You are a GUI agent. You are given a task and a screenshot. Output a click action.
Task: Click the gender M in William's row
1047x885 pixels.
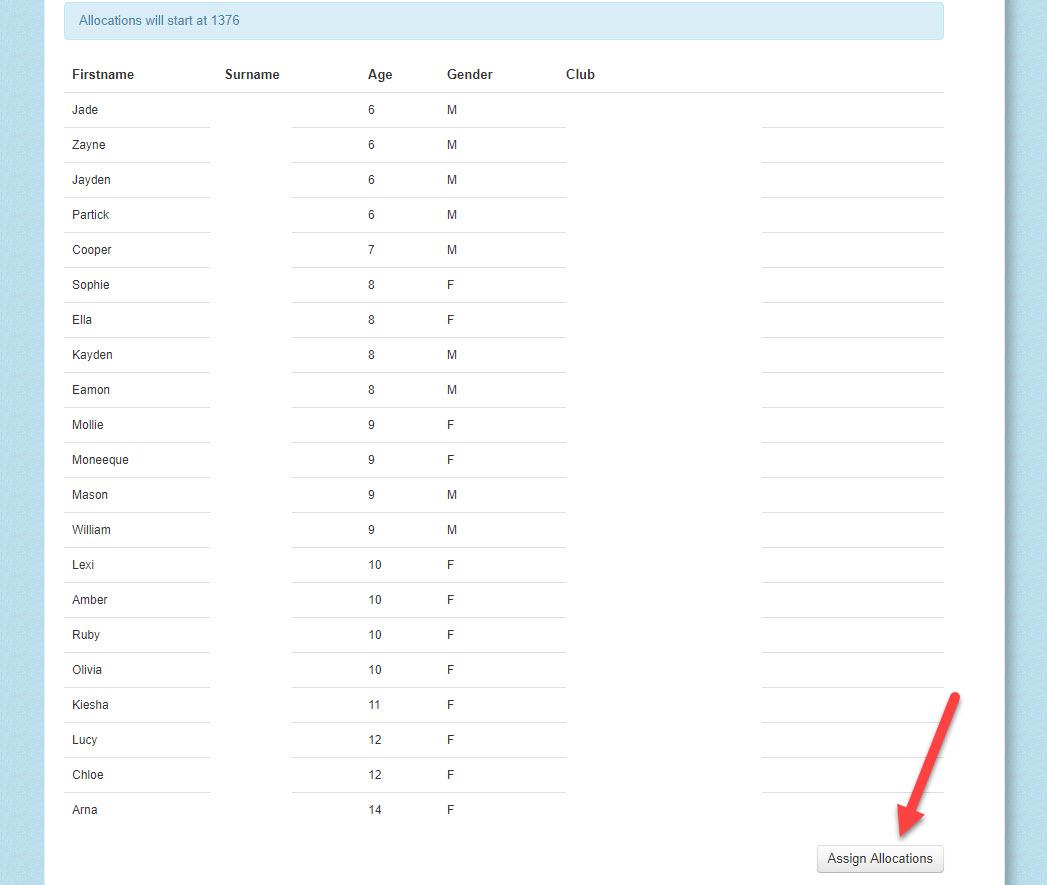pos(452,529)
